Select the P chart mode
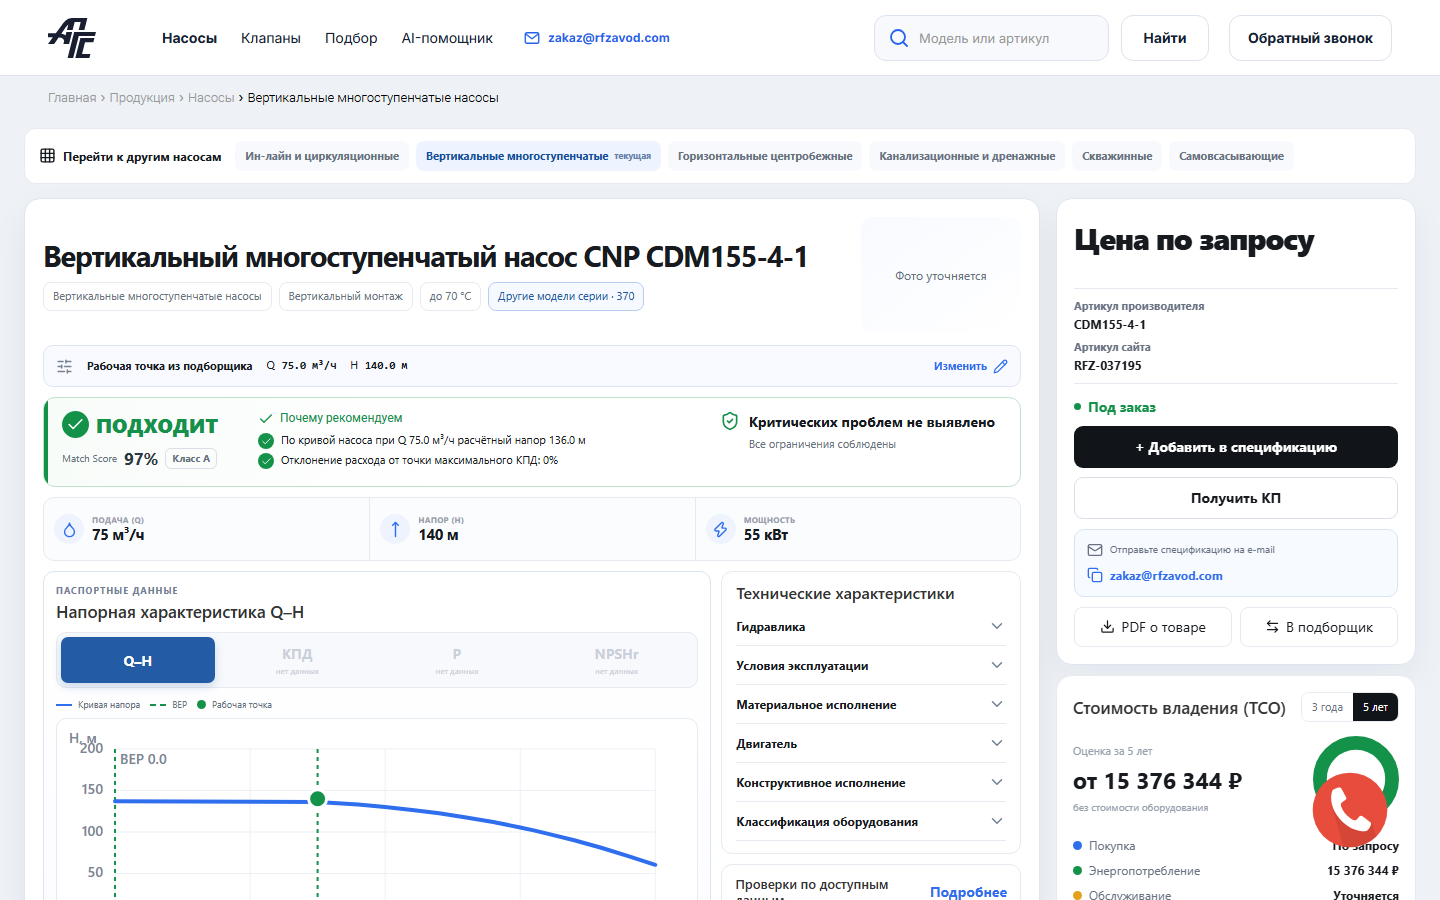Viewport: 1440px width, 900px height. point(457,660)
